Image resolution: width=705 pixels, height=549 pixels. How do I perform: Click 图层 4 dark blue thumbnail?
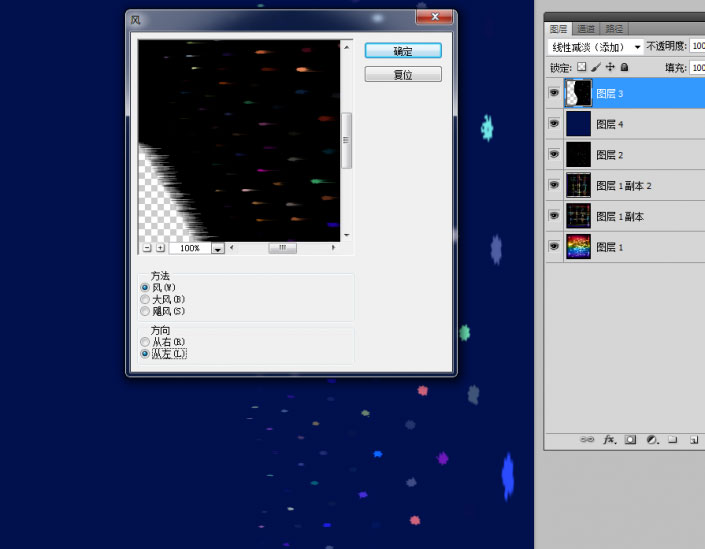coord(578,124)
